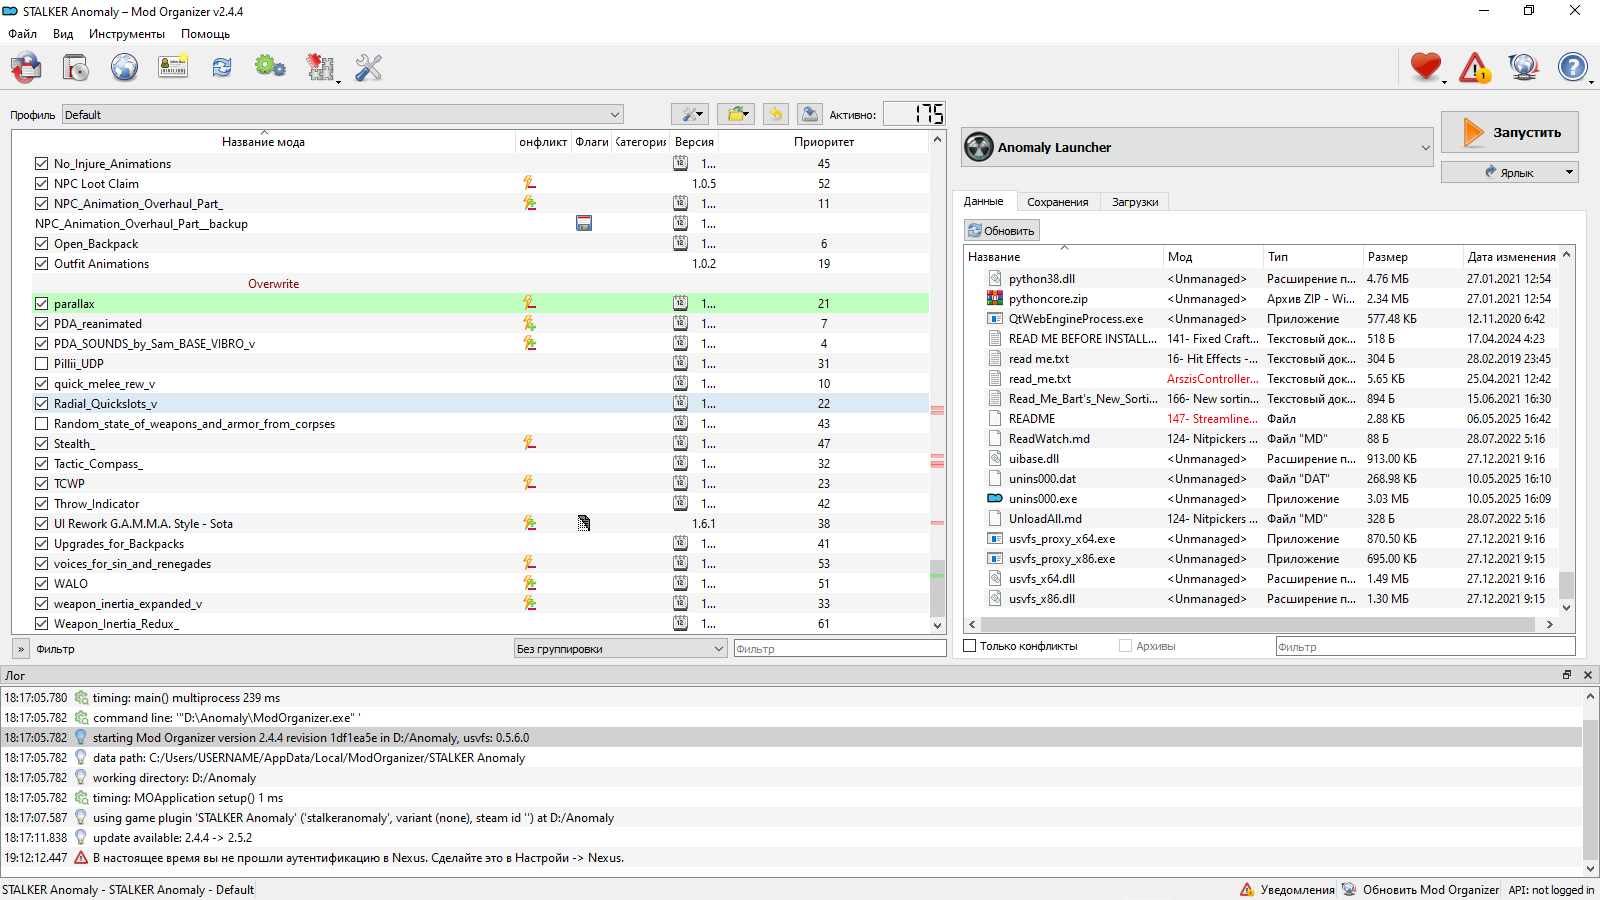Click the Install Mod from archive icon
This screenshot has height=900, width=1600.
click(76, 68)
